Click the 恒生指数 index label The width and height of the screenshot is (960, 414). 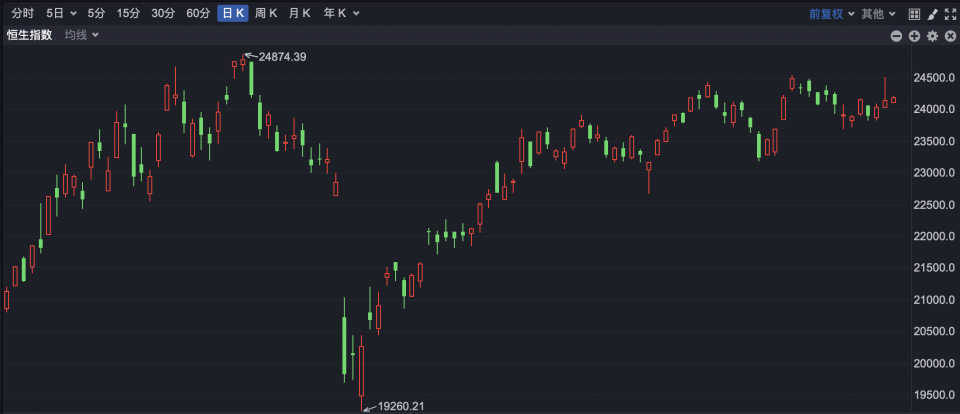29,35
